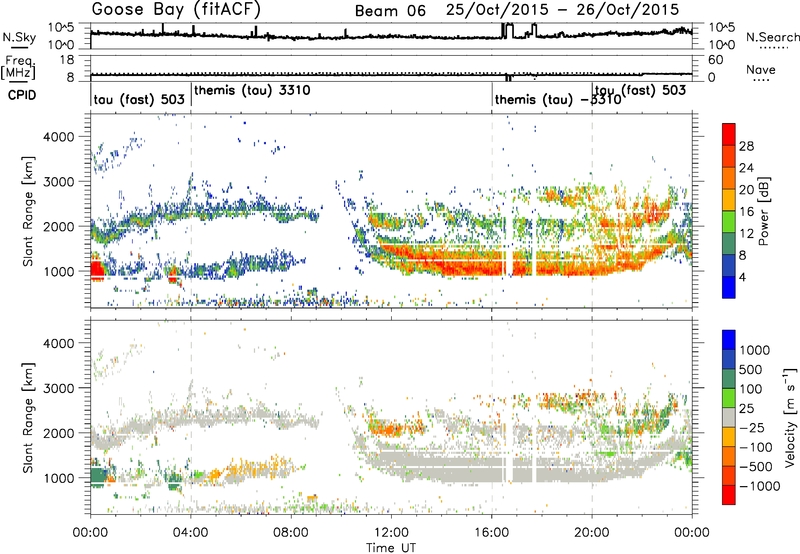Click the '1000' tick on Velocity colorbar
The height and width of the screenshot is (554, 800).
(x=755, y=350)
